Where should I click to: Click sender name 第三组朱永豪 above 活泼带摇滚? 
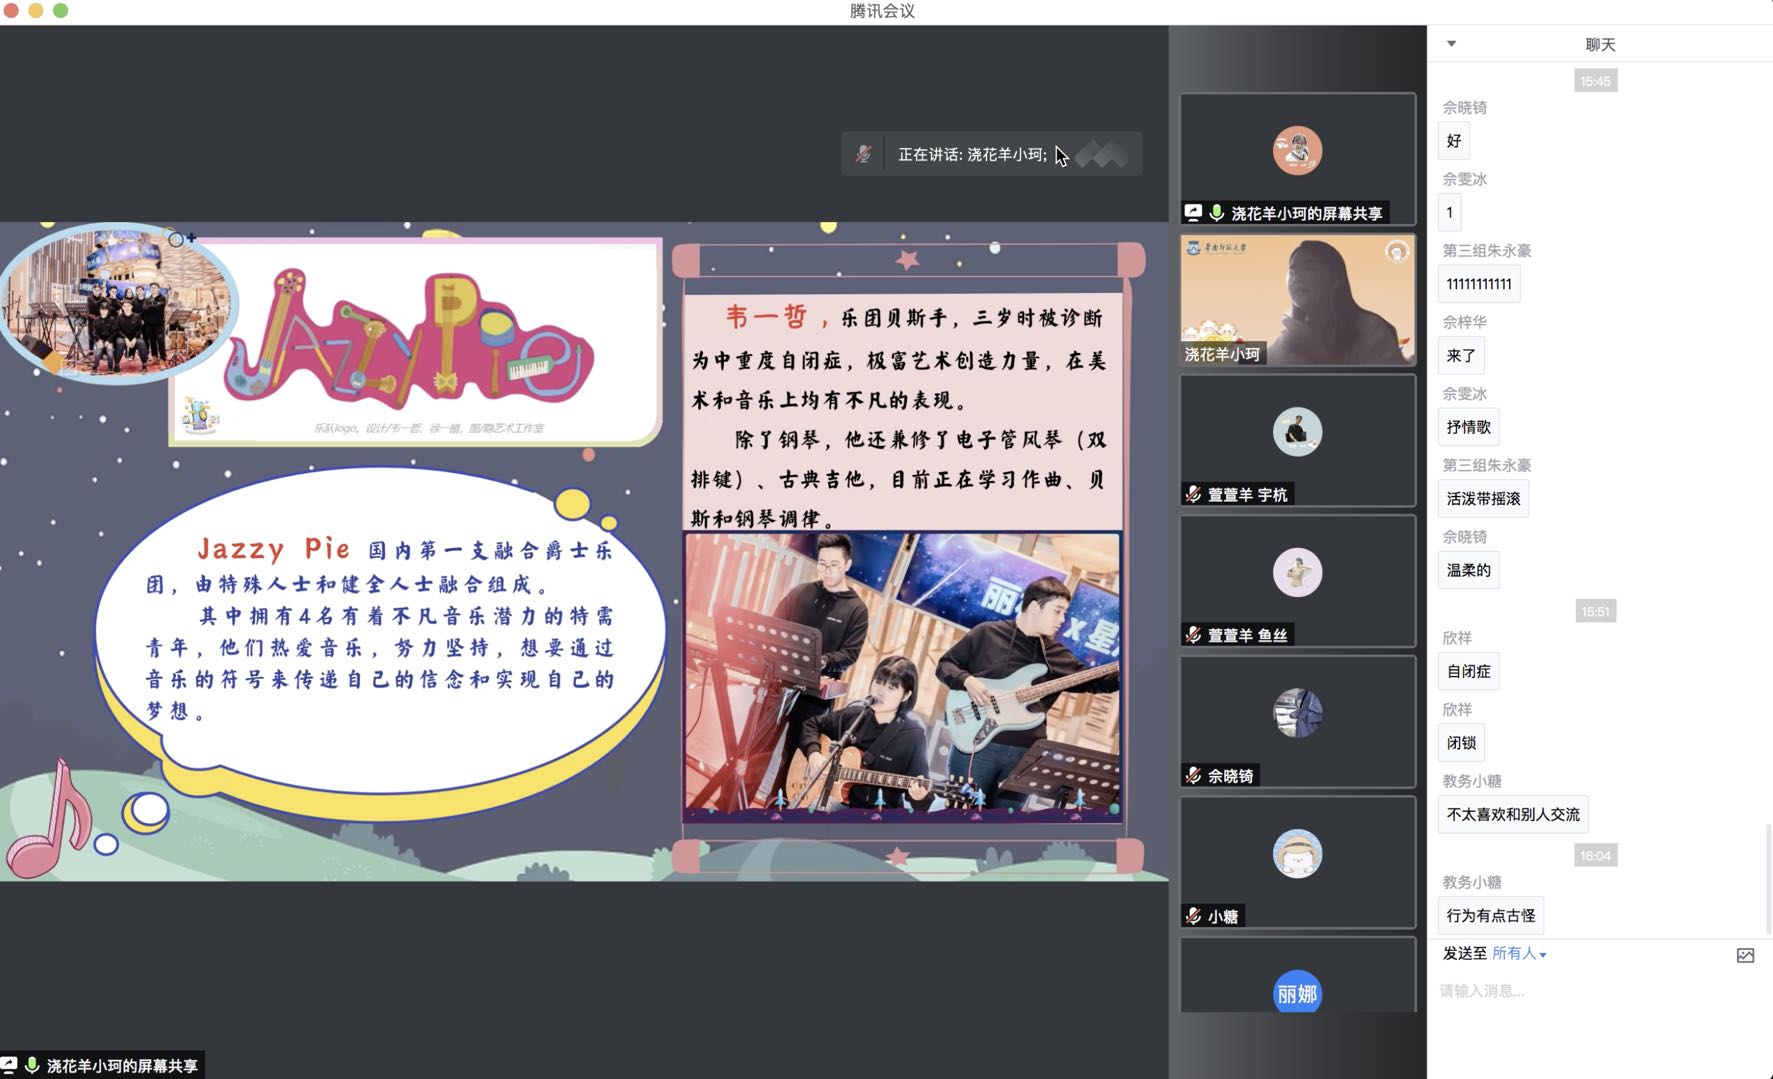tap(1487, 465)
